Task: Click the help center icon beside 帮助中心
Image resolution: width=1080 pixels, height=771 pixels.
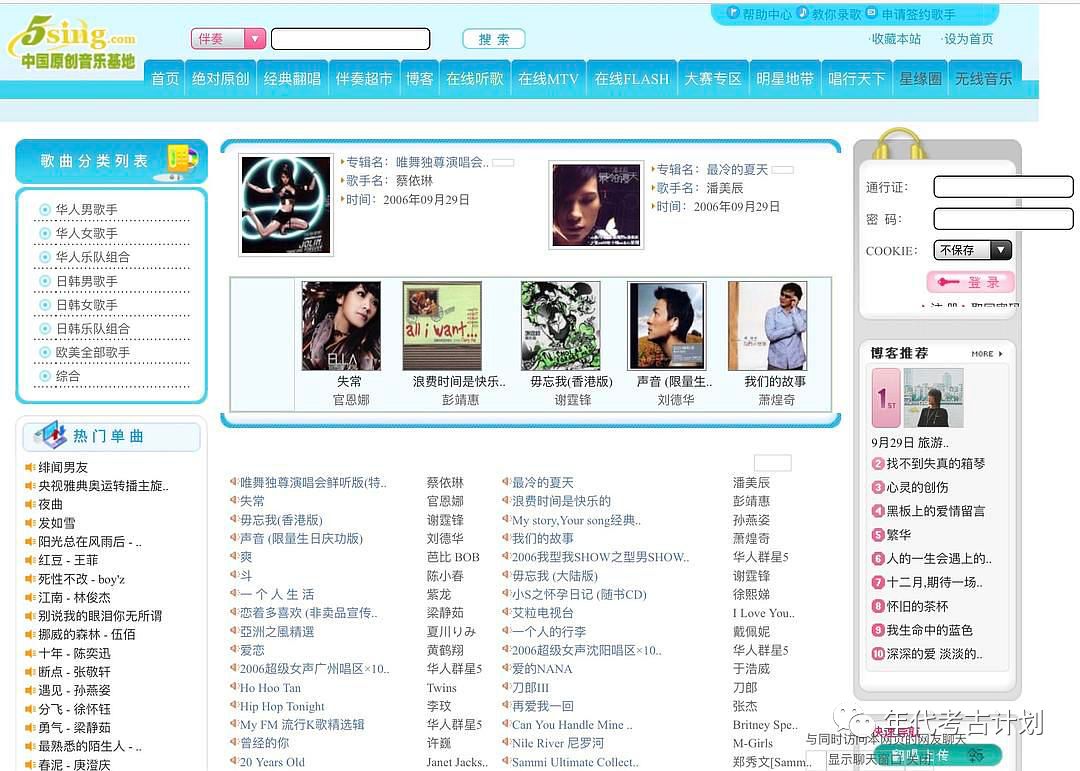Action: click(733, 13)
